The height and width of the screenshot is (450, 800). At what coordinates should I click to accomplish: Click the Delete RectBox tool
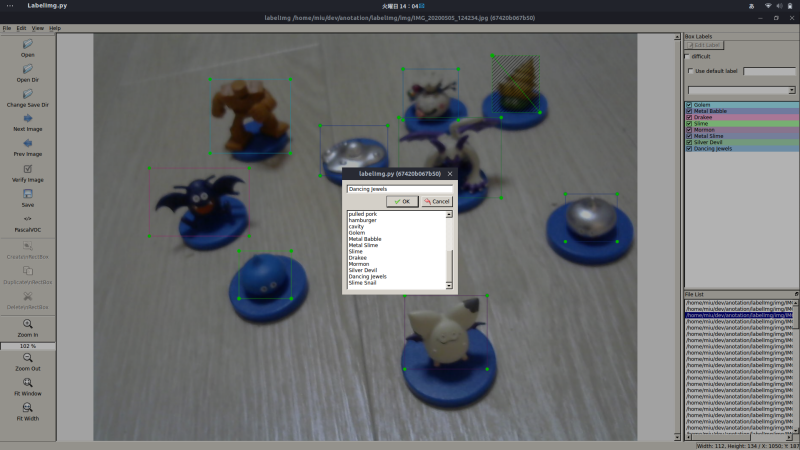coord(28,296)
